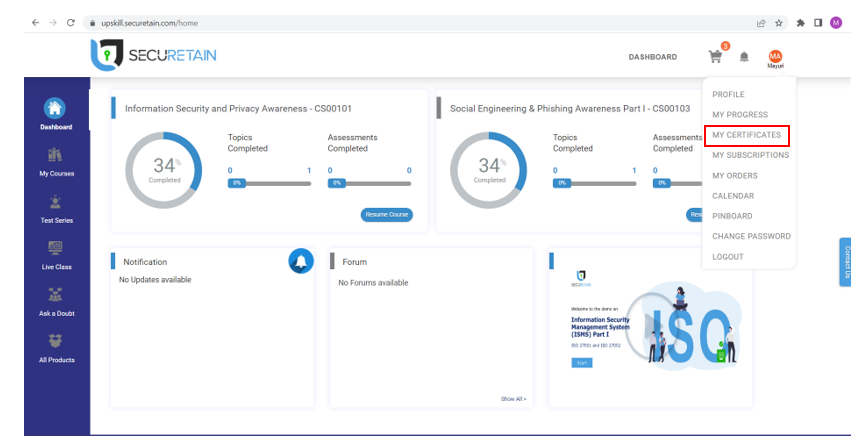Screen dimensions: 862x448
Task: Open the Dashboard home icon in sidebar
Action: point(56,109)
